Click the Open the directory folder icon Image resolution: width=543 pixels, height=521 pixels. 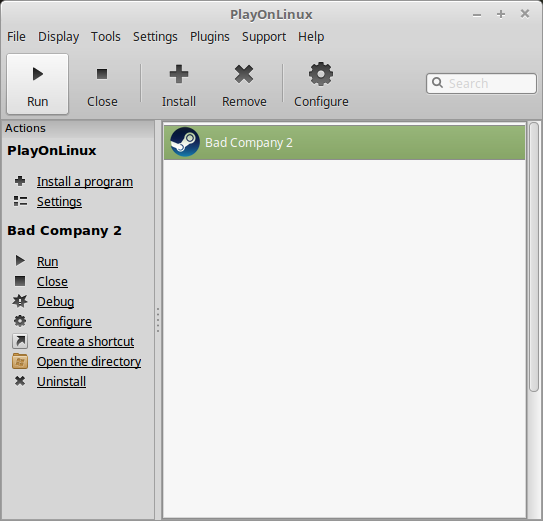pyautogui.click(x=20, y=361)
